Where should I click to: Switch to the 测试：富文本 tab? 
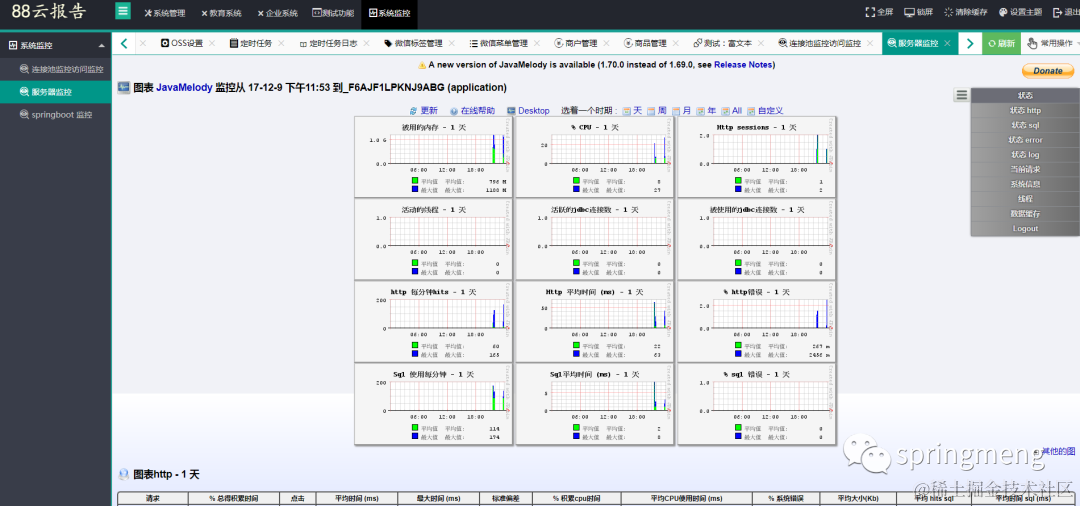coord(723,43)
